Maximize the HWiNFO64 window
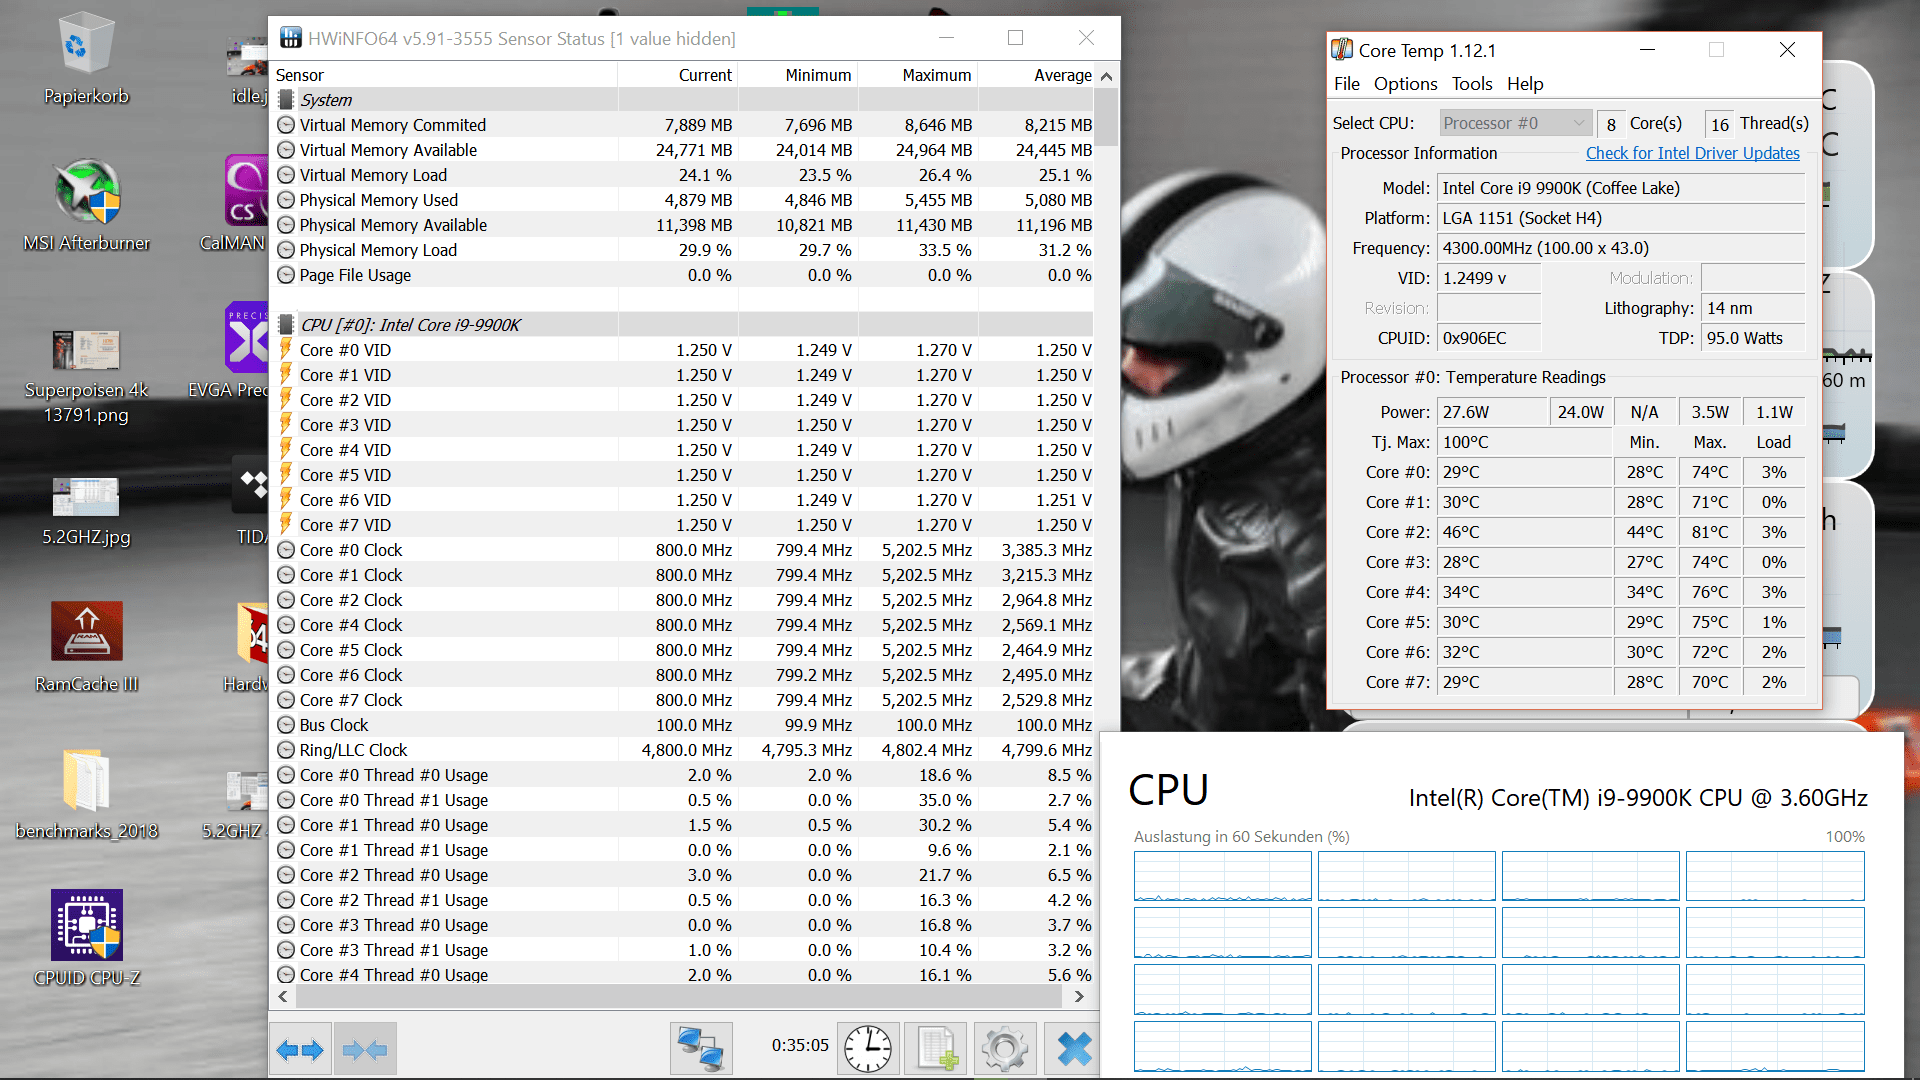The width and height of the screenshot is (1920, 1080). (x=1015, y=38)
